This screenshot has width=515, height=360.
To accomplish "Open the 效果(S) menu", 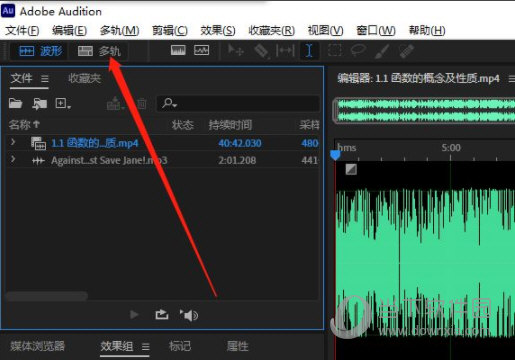I will [x=218, y=30].
